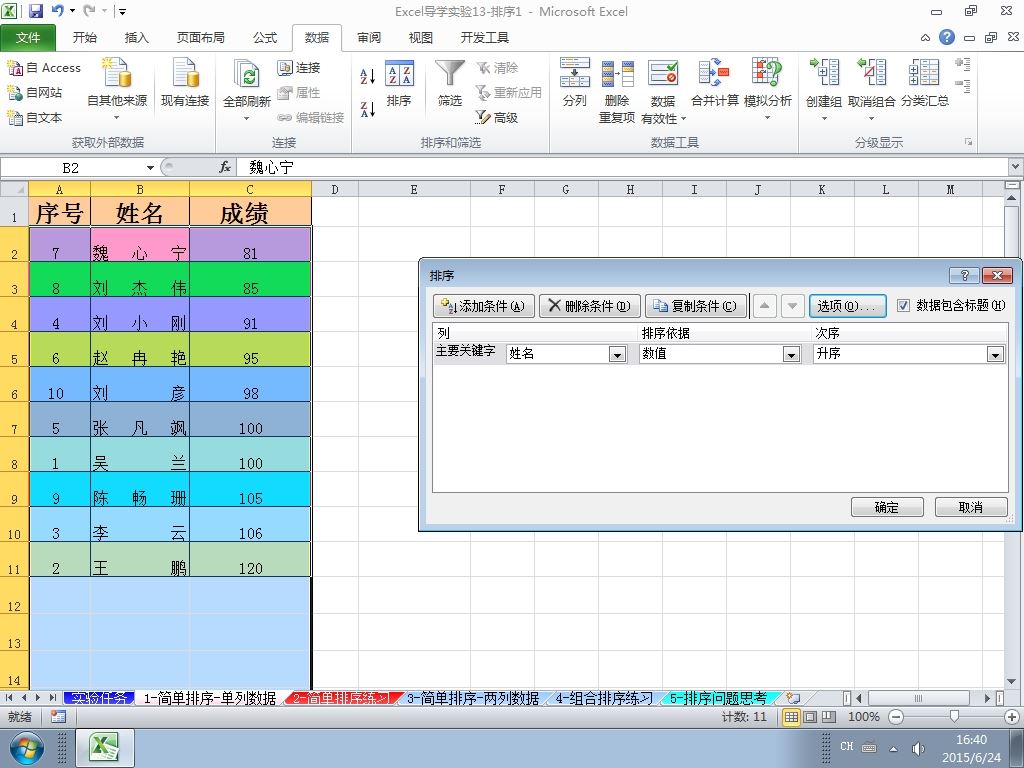Open From Other Sources (自其他来源)
This screenshot has width=1024, height=768.
pos(117,89)
